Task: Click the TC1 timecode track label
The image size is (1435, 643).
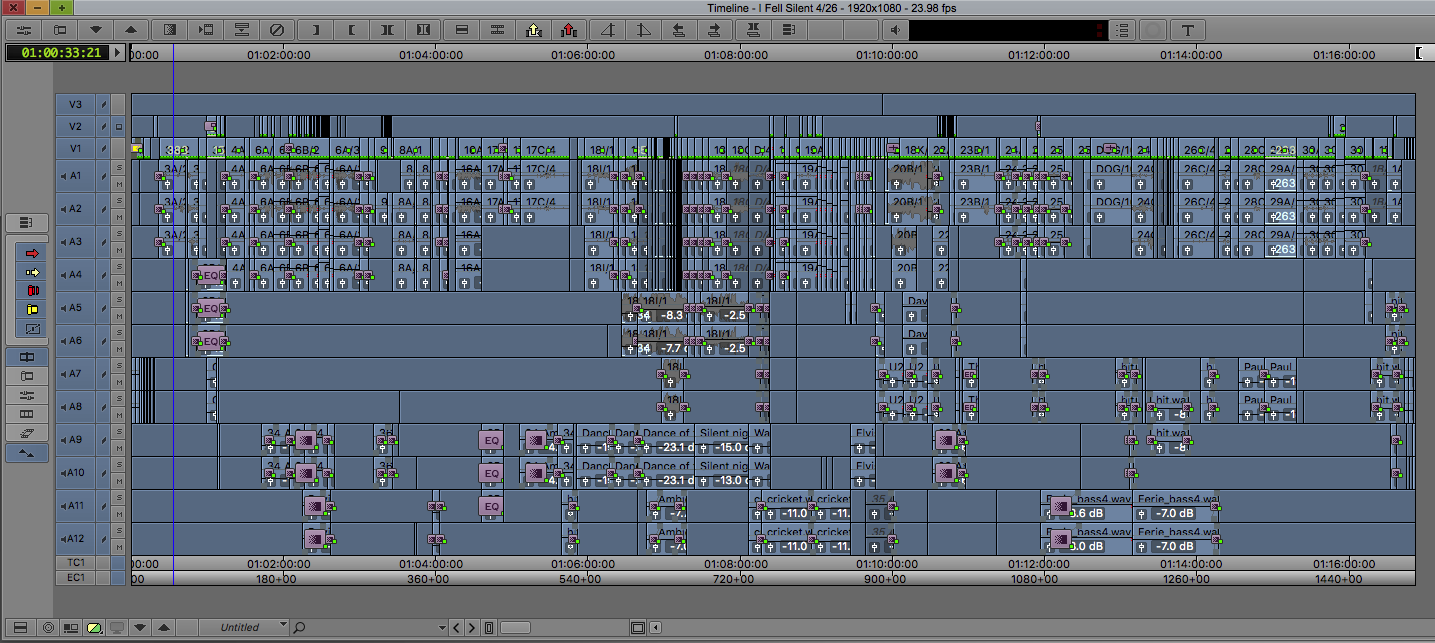Action: (x=75, y=564)
